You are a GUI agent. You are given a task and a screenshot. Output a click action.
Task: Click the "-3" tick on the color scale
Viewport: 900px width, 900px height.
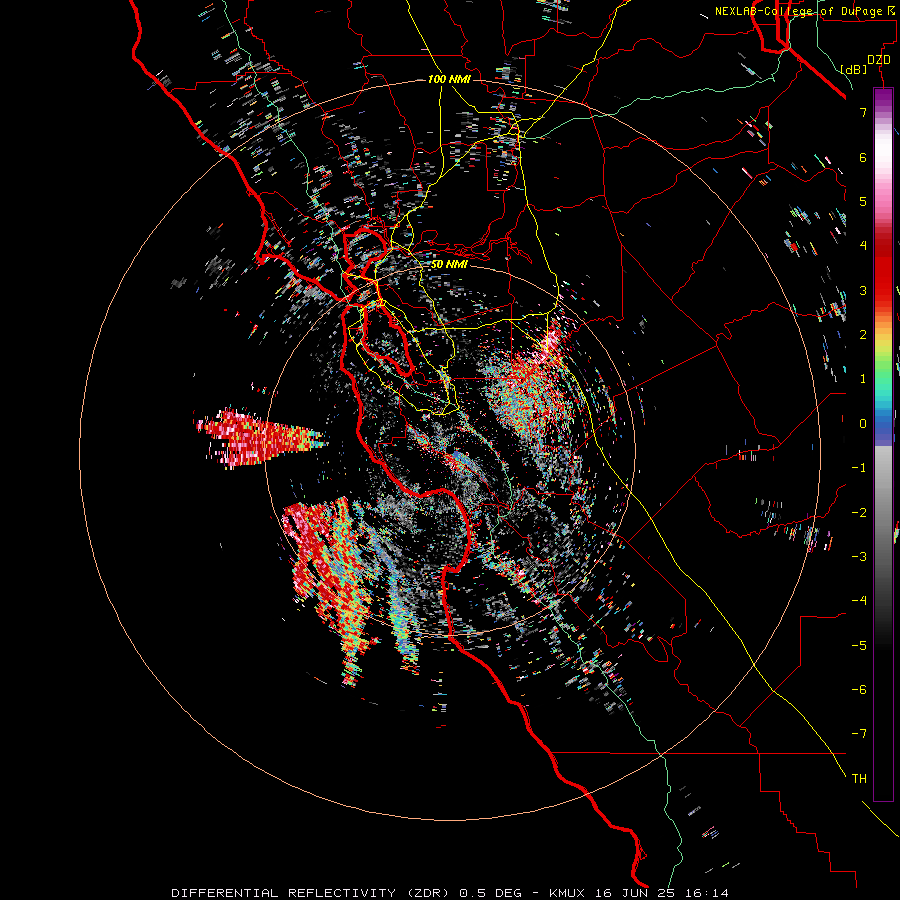[x=859, y=556]
